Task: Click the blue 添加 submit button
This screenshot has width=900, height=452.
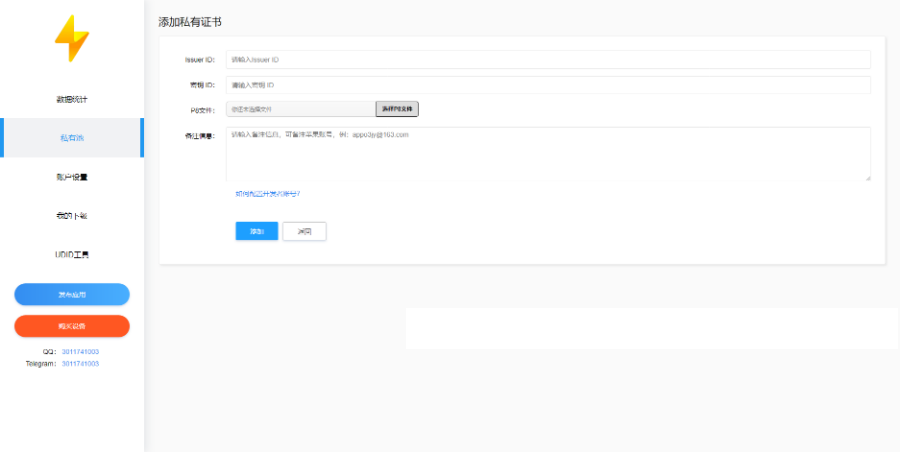Action: pyautogui.click(x=257, y=231)
